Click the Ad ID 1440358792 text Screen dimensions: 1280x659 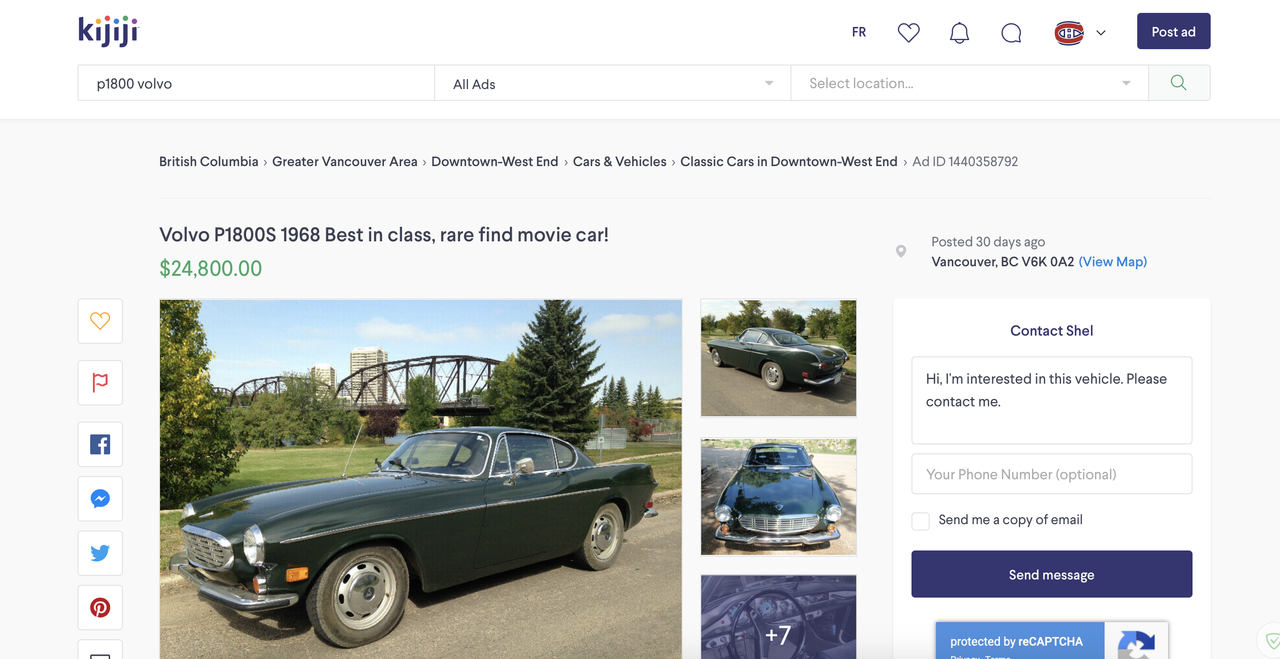(x=965, y=161)
